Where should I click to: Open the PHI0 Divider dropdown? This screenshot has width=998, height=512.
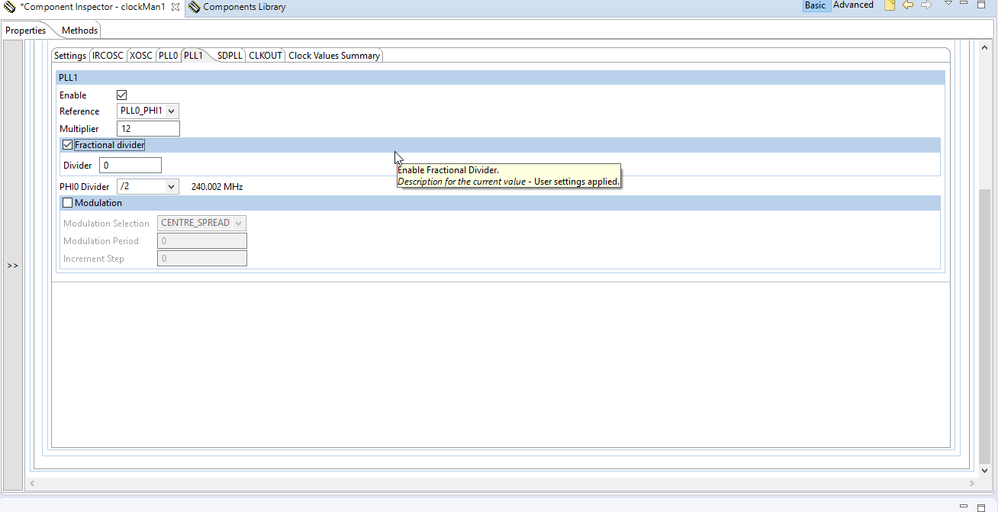(x=148, y=187)
